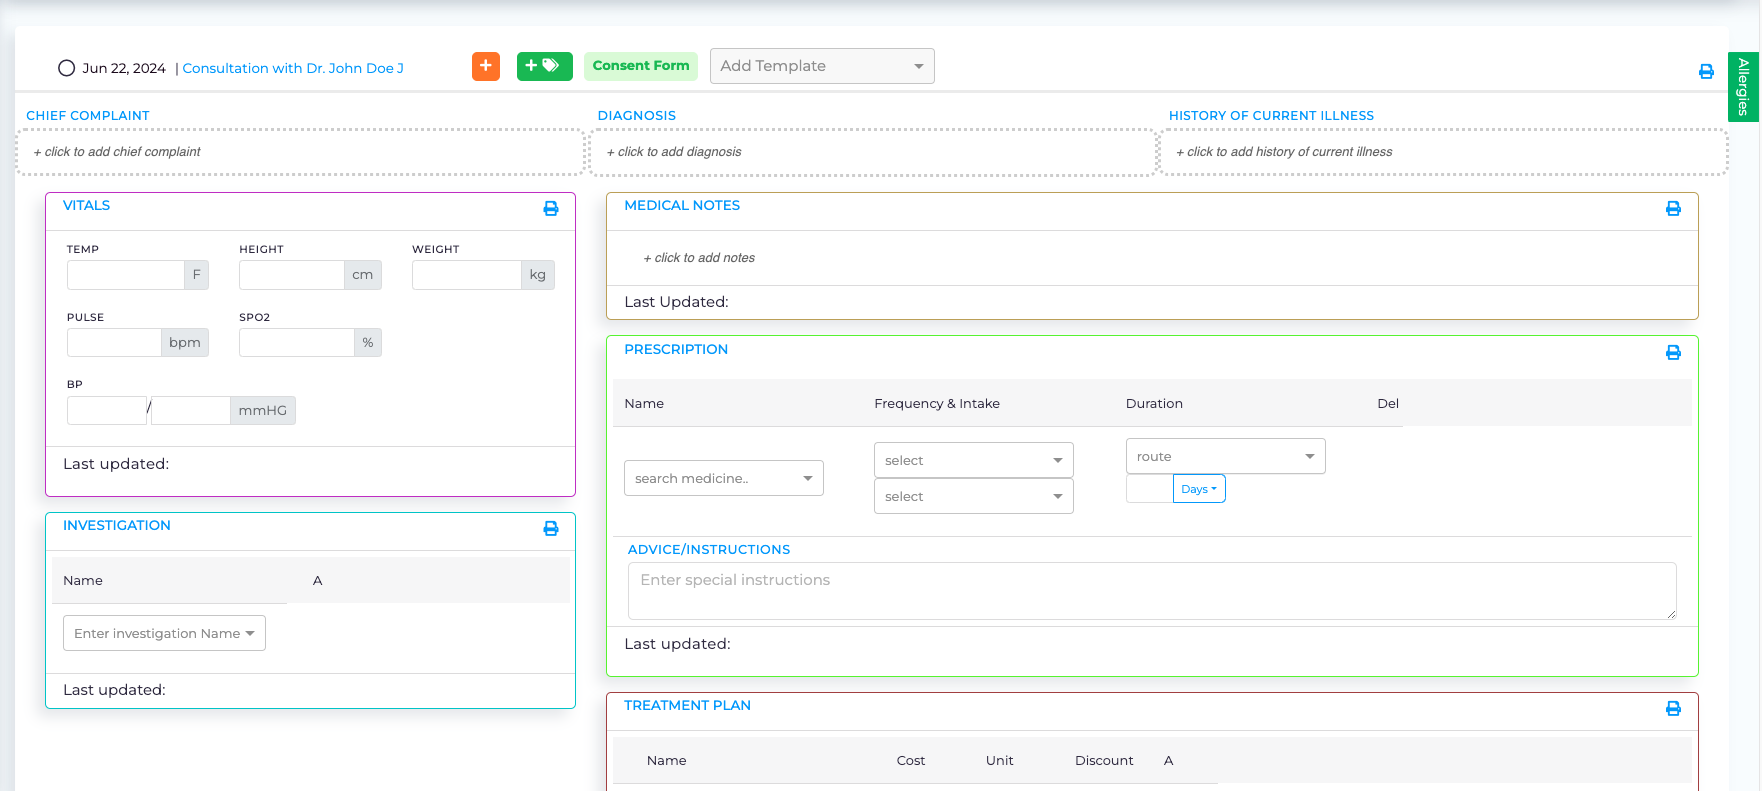Focus the PULSE input field
This screenshot has height=791, width=1762.
(114, 343)
